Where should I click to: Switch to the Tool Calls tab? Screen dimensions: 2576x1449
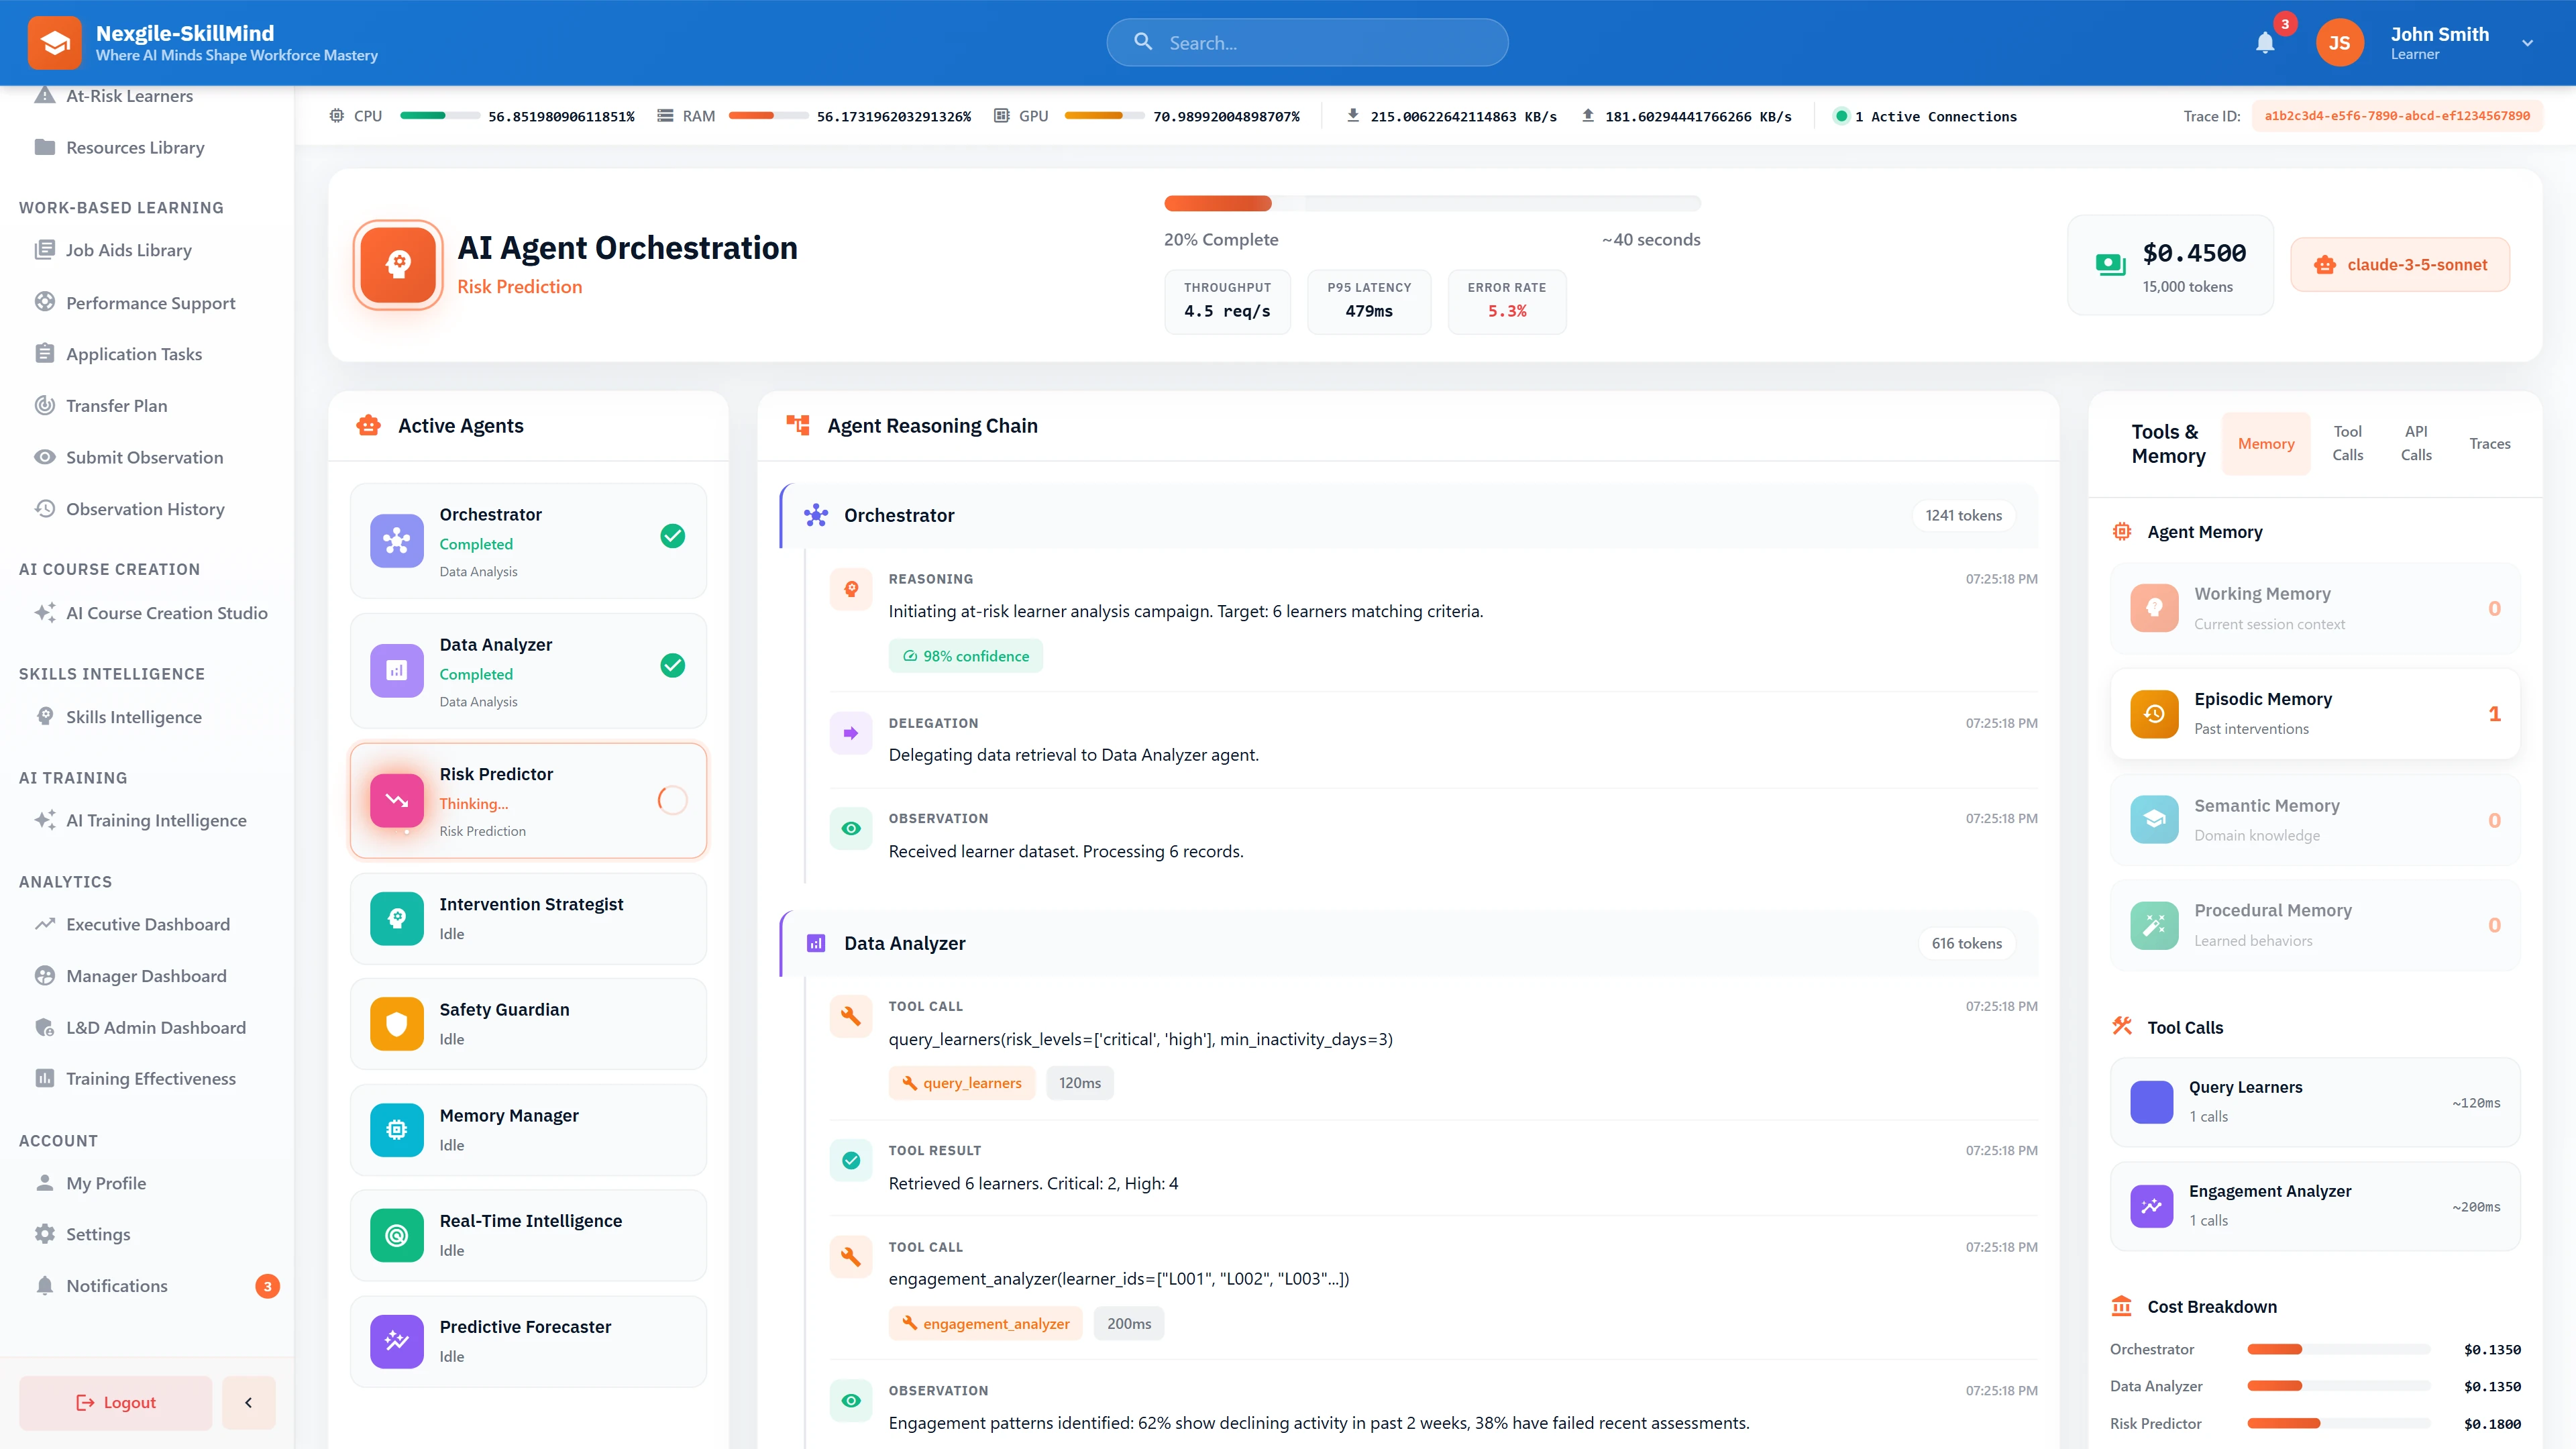click(2348, 443)
